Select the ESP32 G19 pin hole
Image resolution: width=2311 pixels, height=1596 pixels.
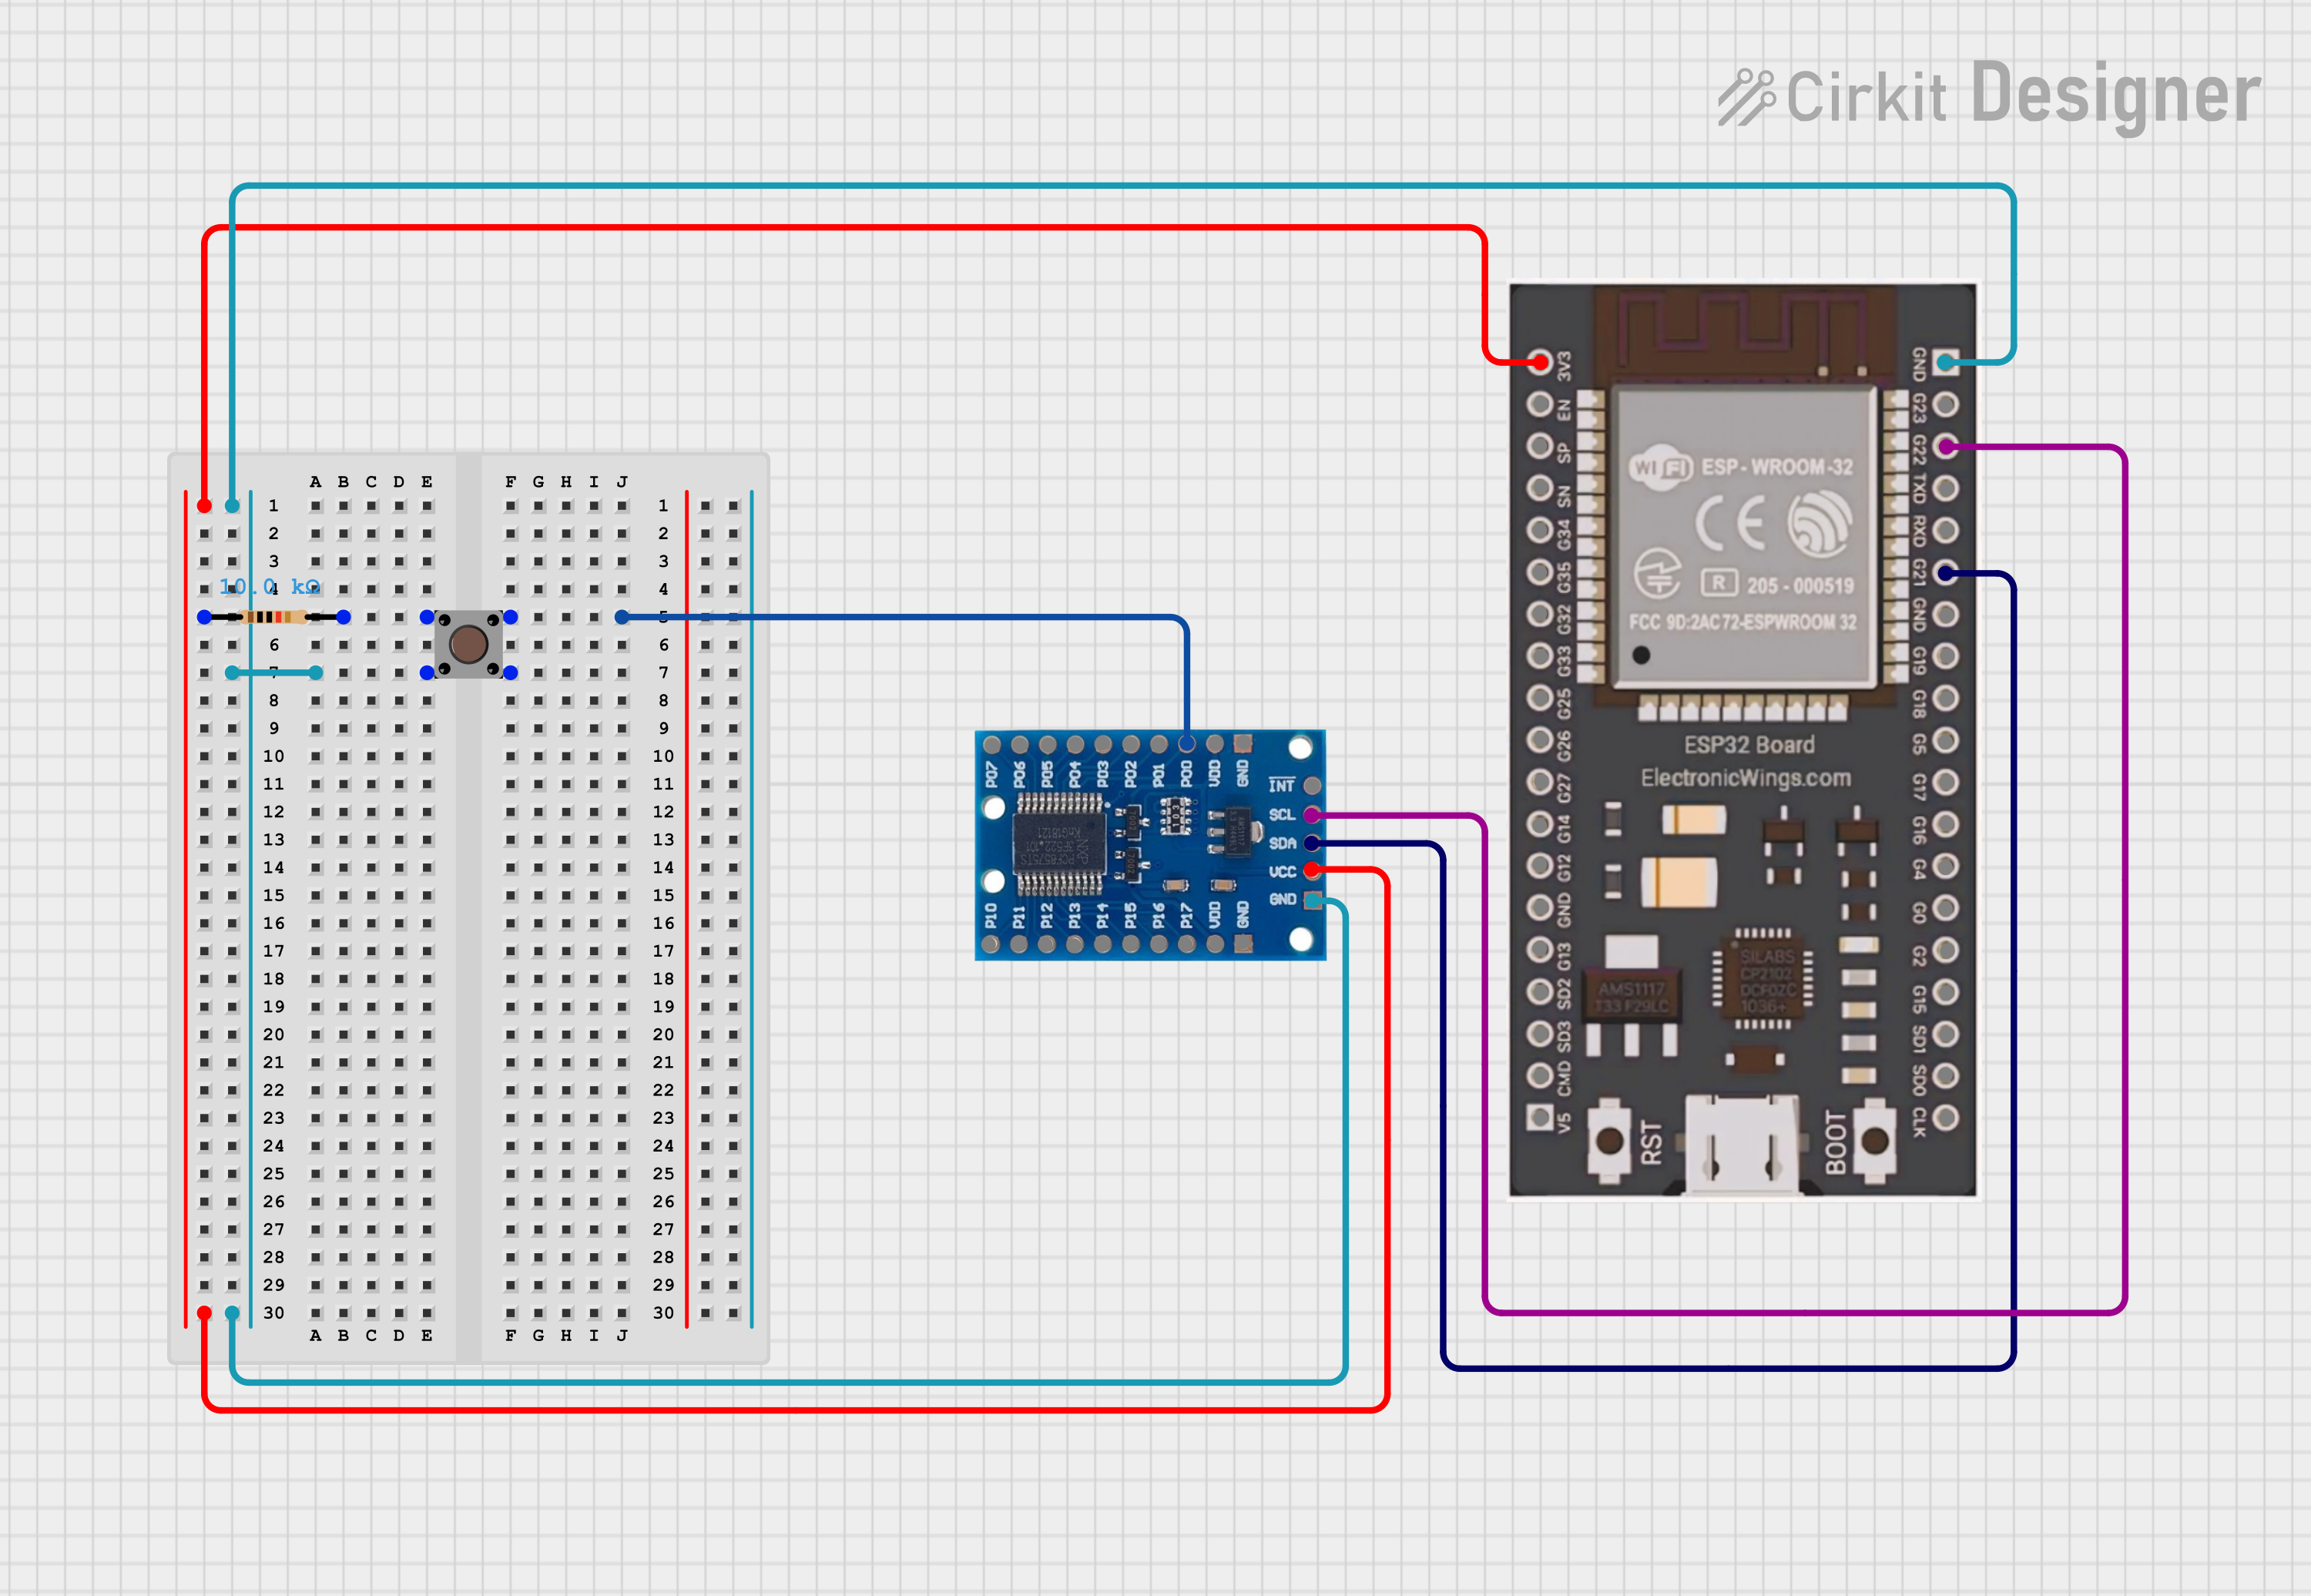point(1946,656)
